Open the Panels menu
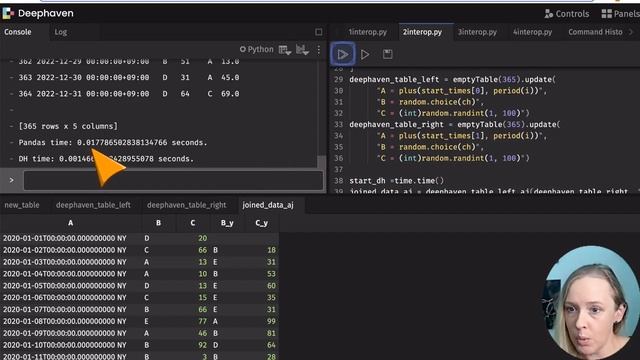640x360 pixels. coord(621,14)
